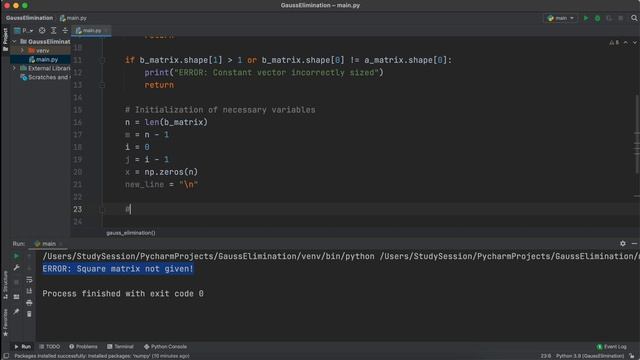Close the main.py editor tab
Image resolution: width=640 pixels, height=360 pixels.
pyautogui.click(x=107, y=31)
